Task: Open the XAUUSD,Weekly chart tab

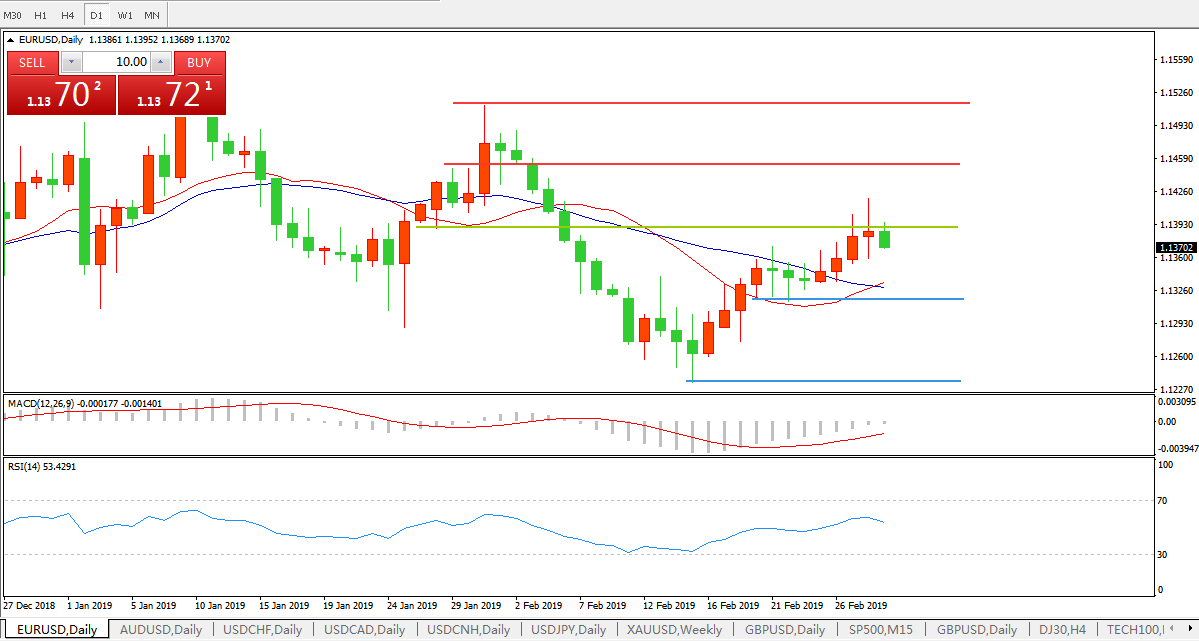Action: [x=675, y=630]
